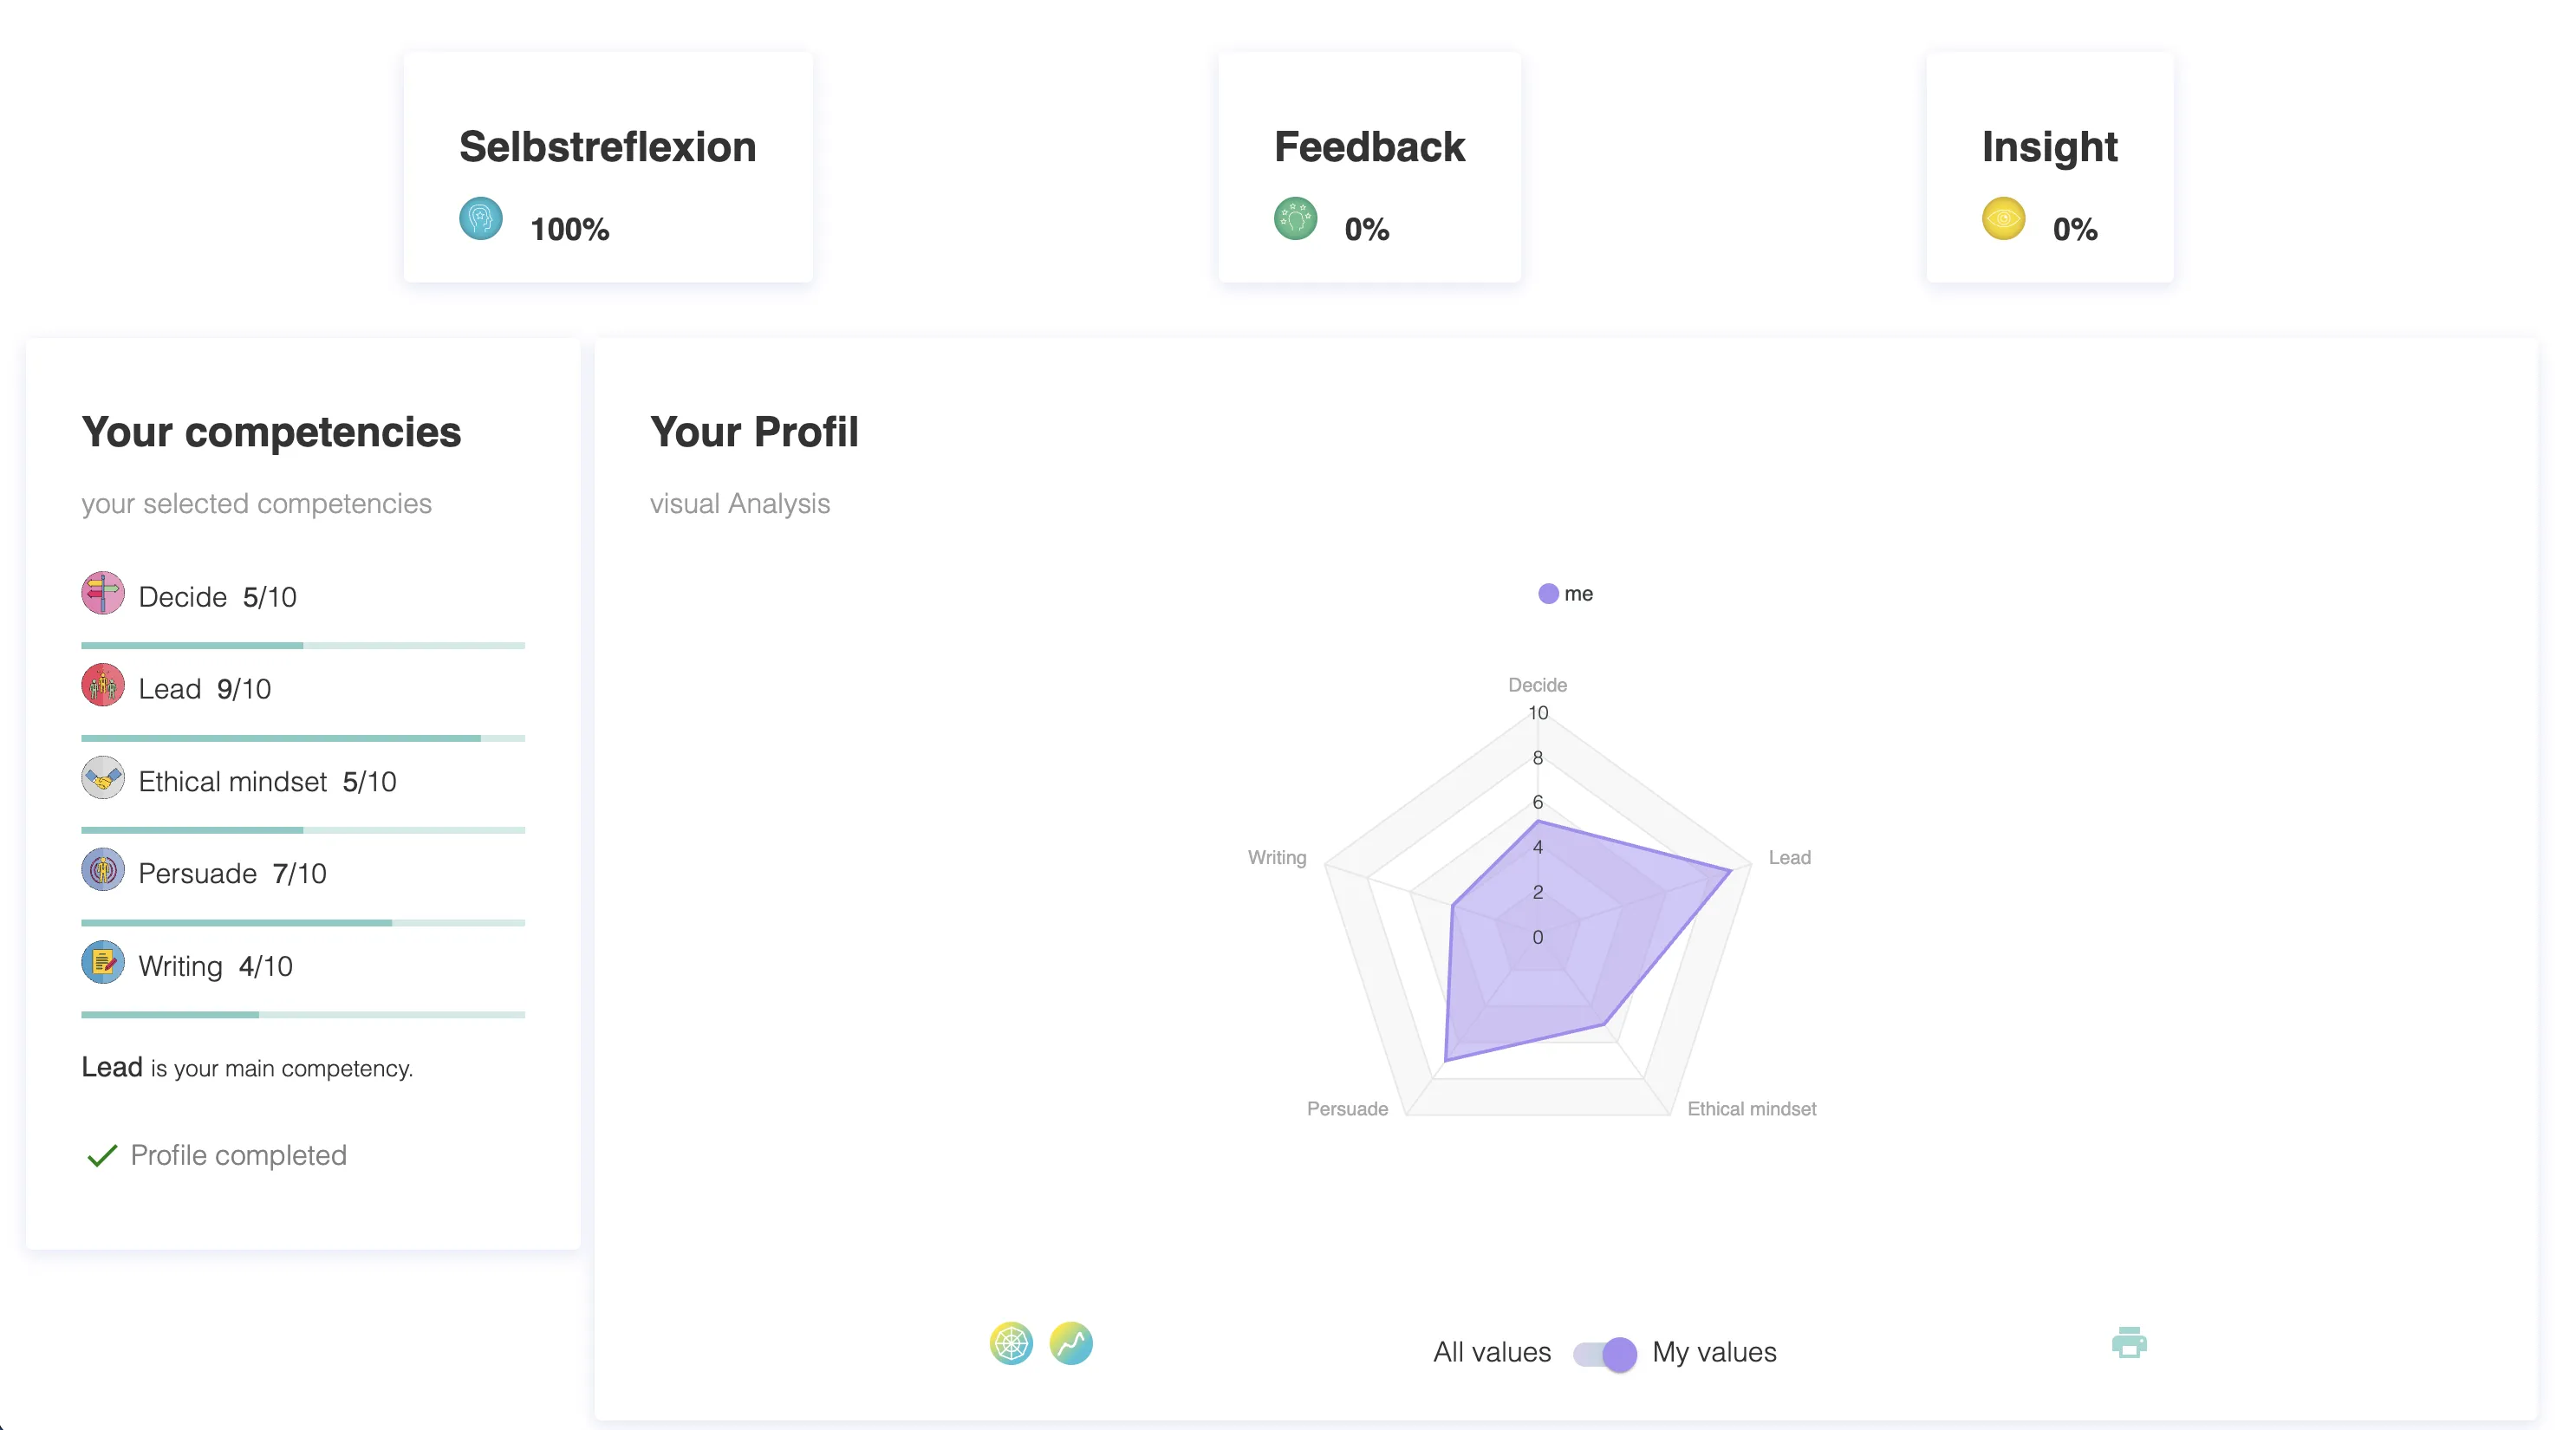Image resolution: width=2576 pixels, height=1430 pixels.
Task: Click the Writing notepad icon
Action: (102, 962)
